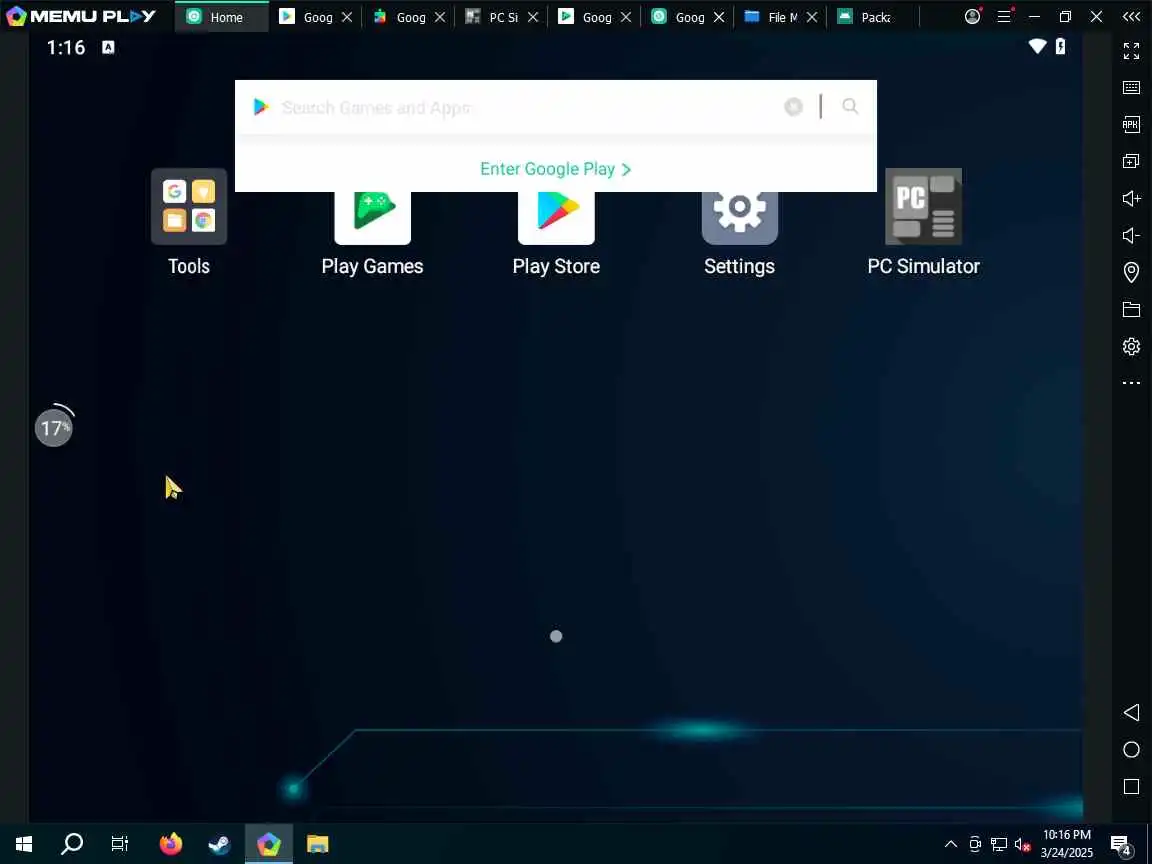Screen dimensions: 1152x864
Task: Open Firefox from the taskbar
Action: coord(170,844)
